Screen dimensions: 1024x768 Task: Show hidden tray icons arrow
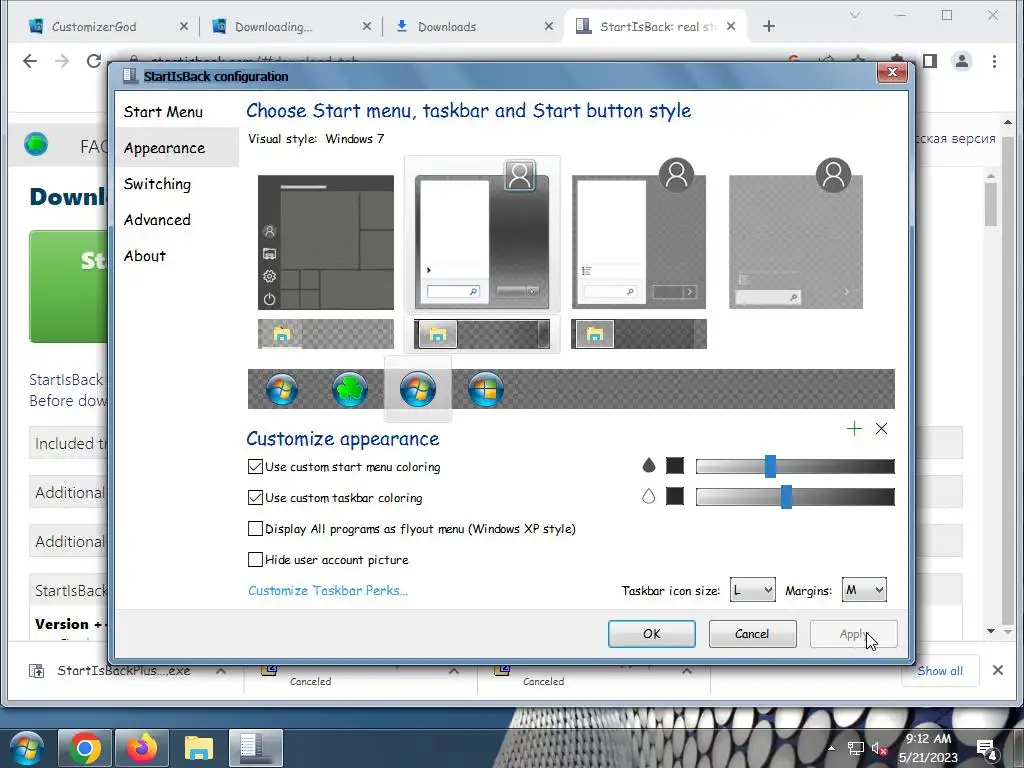831,748
